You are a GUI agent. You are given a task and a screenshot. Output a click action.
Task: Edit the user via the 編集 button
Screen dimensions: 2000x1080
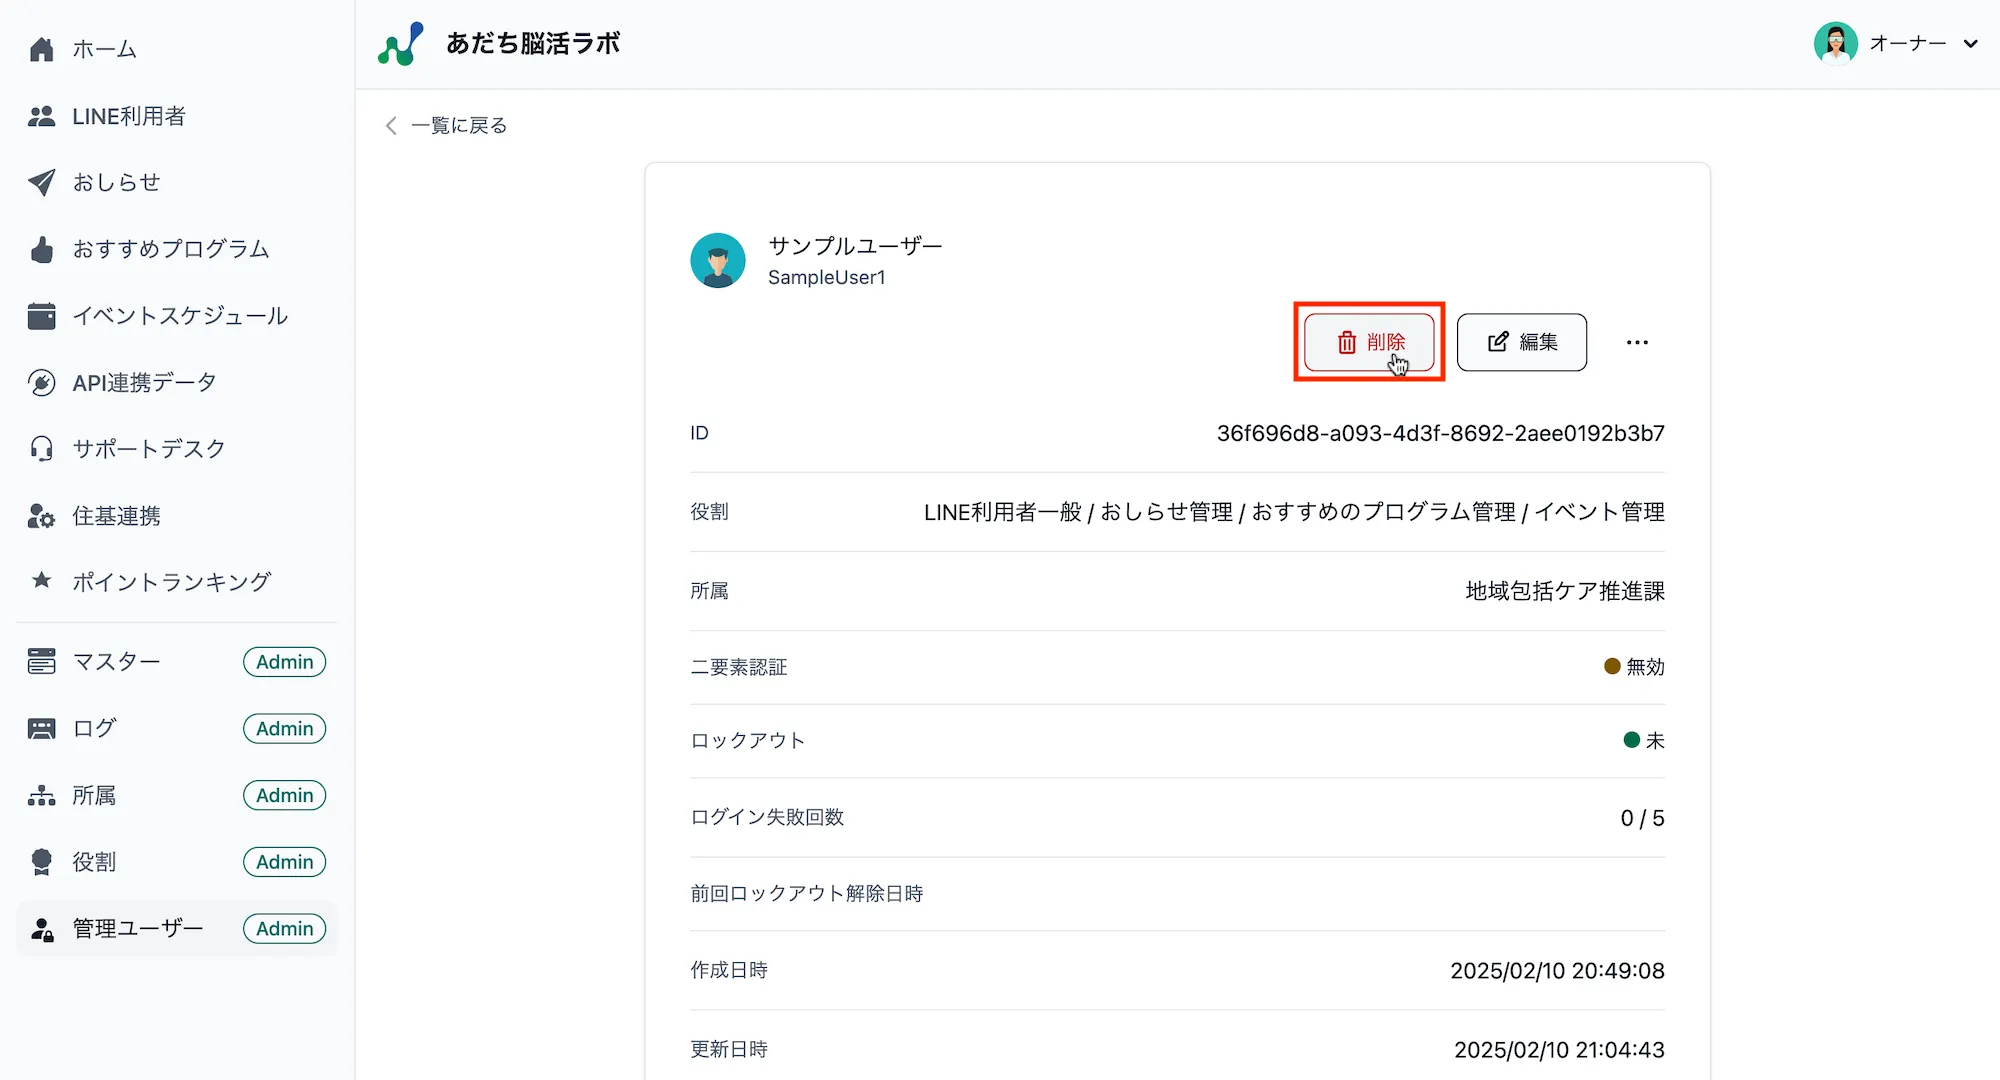pos(1522,342)
